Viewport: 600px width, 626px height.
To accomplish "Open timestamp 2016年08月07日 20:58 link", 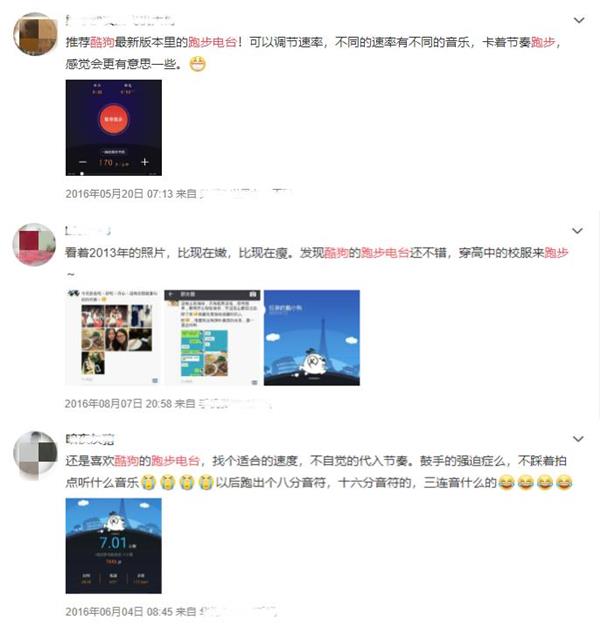I will click(x=119, y=404).
